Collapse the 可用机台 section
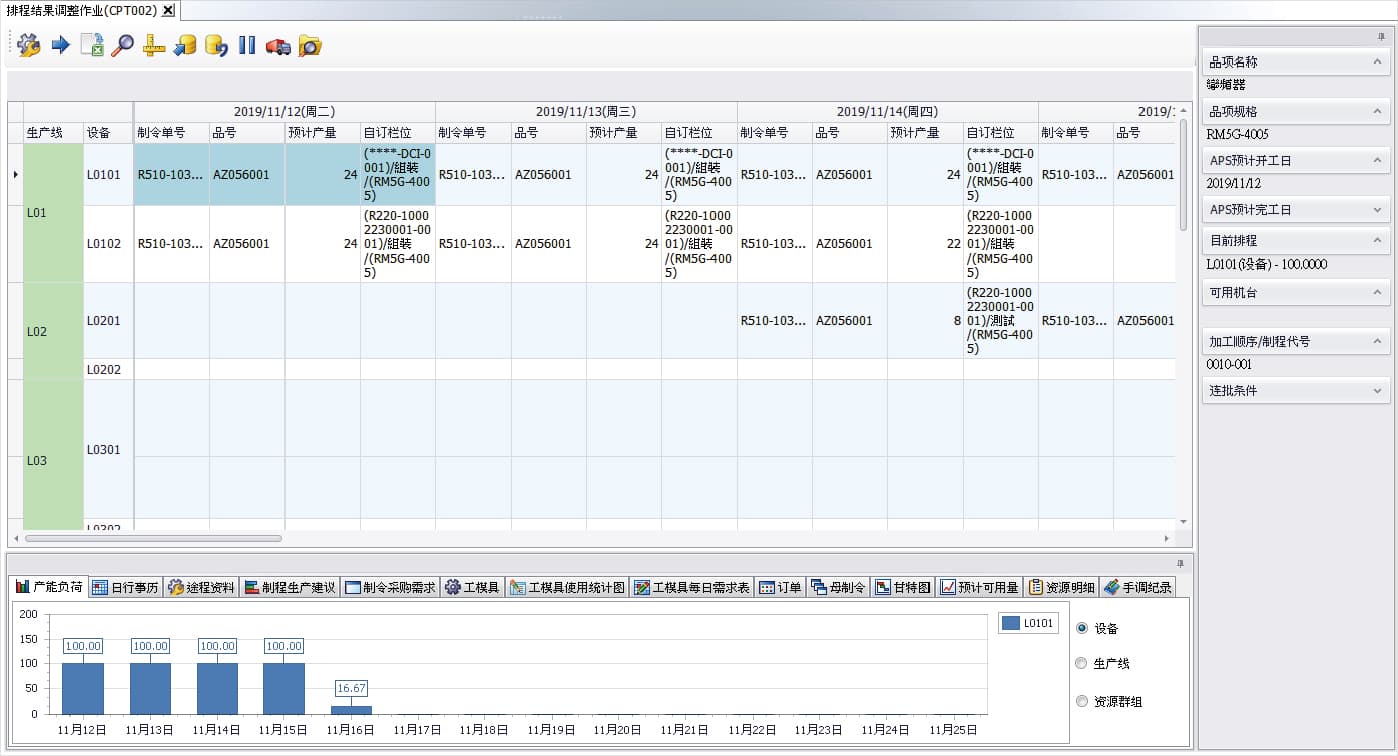 tap(1377, 292)
